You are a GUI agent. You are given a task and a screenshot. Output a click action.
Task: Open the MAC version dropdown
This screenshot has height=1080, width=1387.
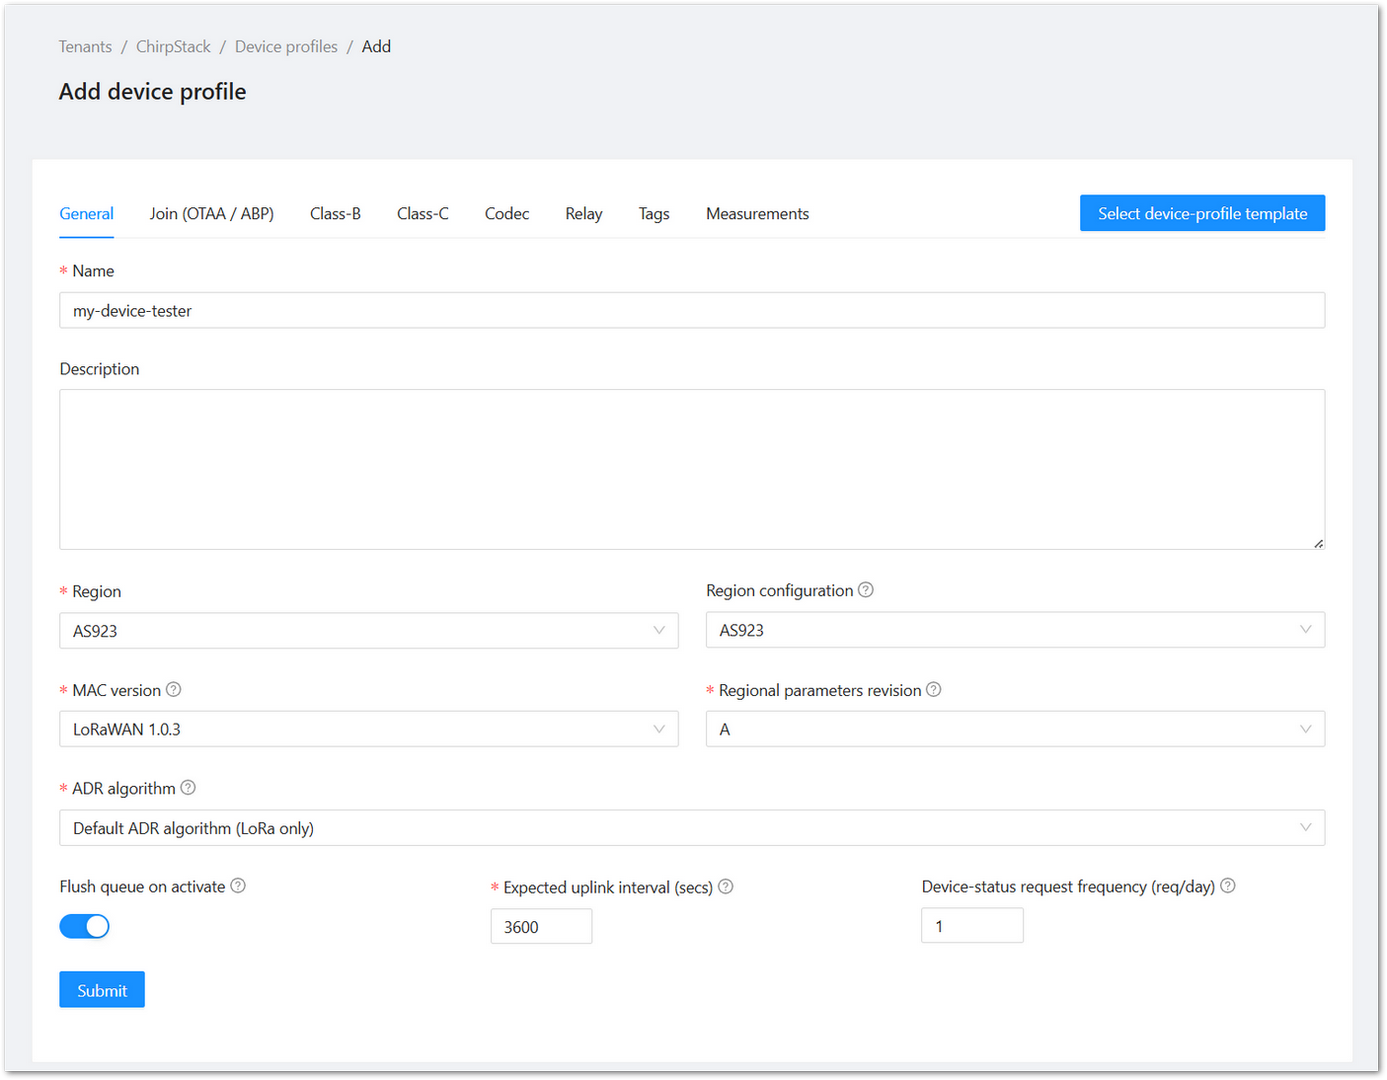point(368,729)
